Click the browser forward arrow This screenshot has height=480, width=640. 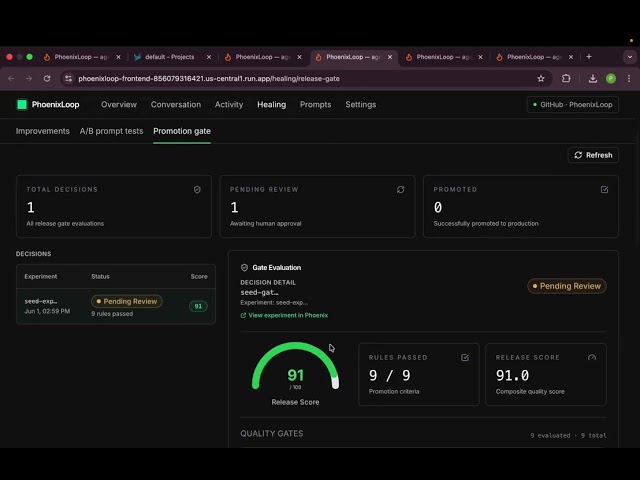point(29,78)
